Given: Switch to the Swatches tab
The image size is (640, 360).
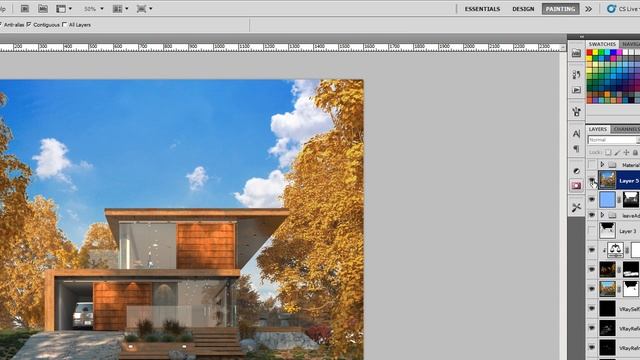Looking at the screenshot, I should point(602,44).
